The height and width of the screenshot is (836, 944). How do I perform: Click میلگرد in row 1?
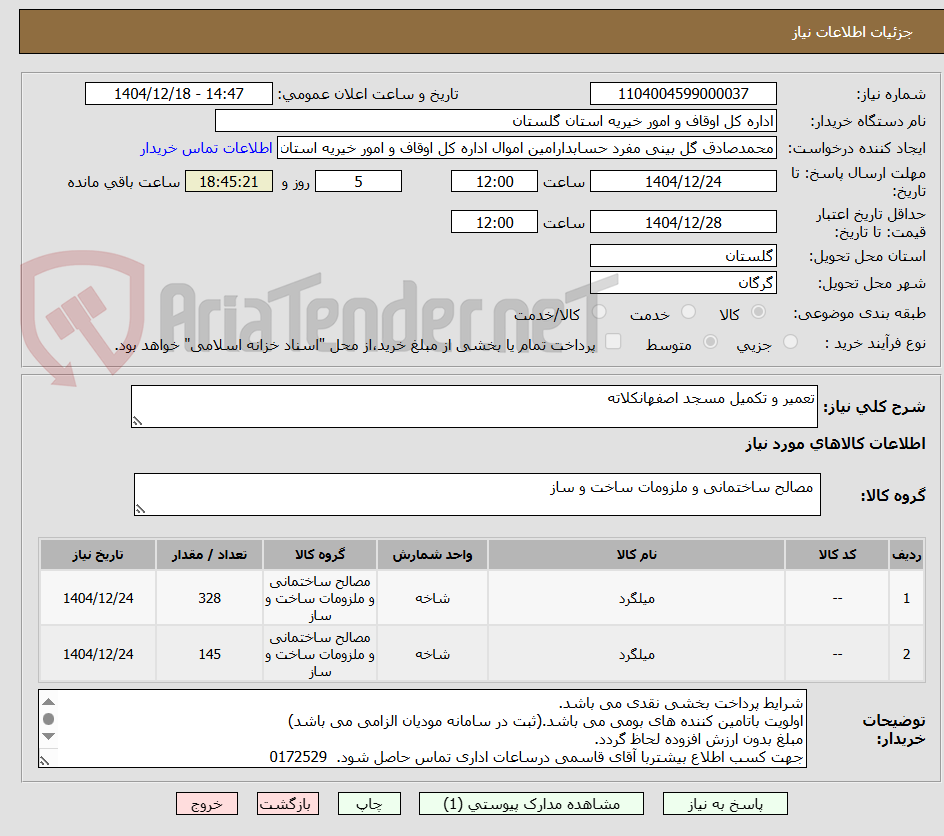tap(636, 598)
